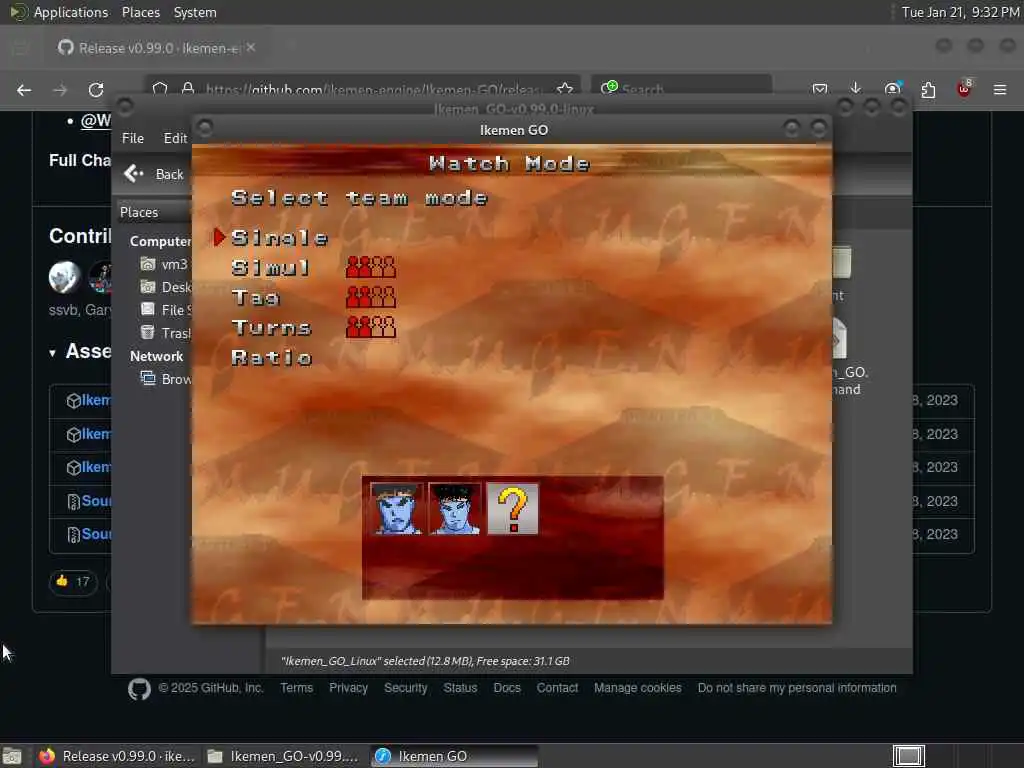Close the Release v0.99.0 browser tab
The image size is (1024, 768).
pos(251,47)
